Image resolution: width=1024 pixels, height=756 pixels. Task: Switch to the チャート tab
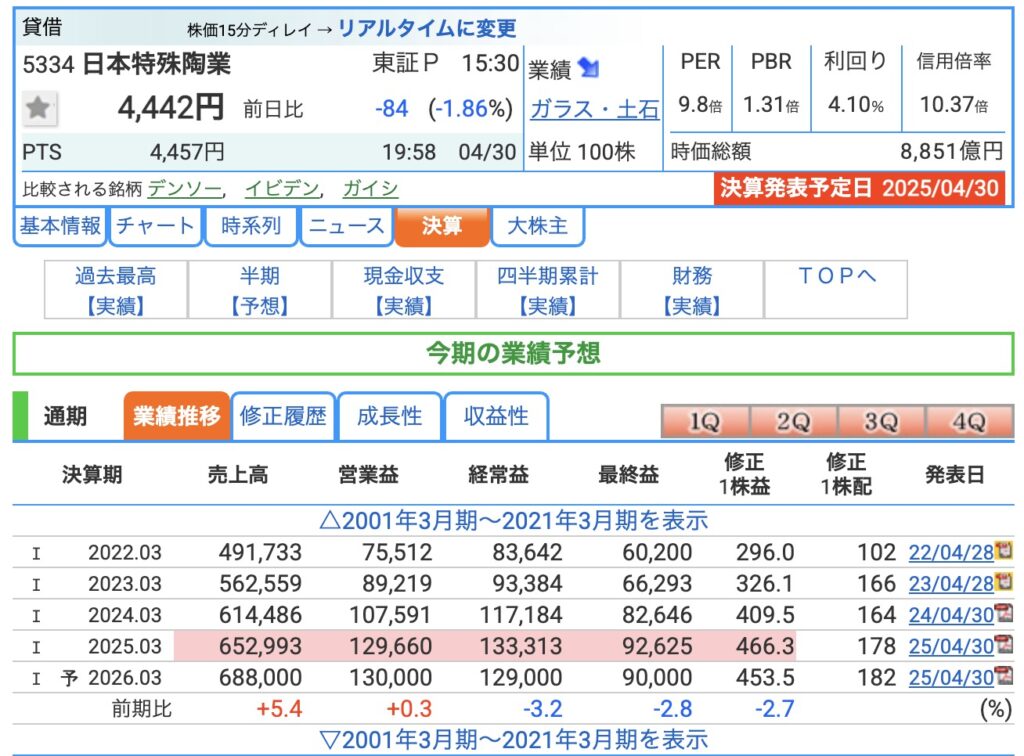[155, 226]
